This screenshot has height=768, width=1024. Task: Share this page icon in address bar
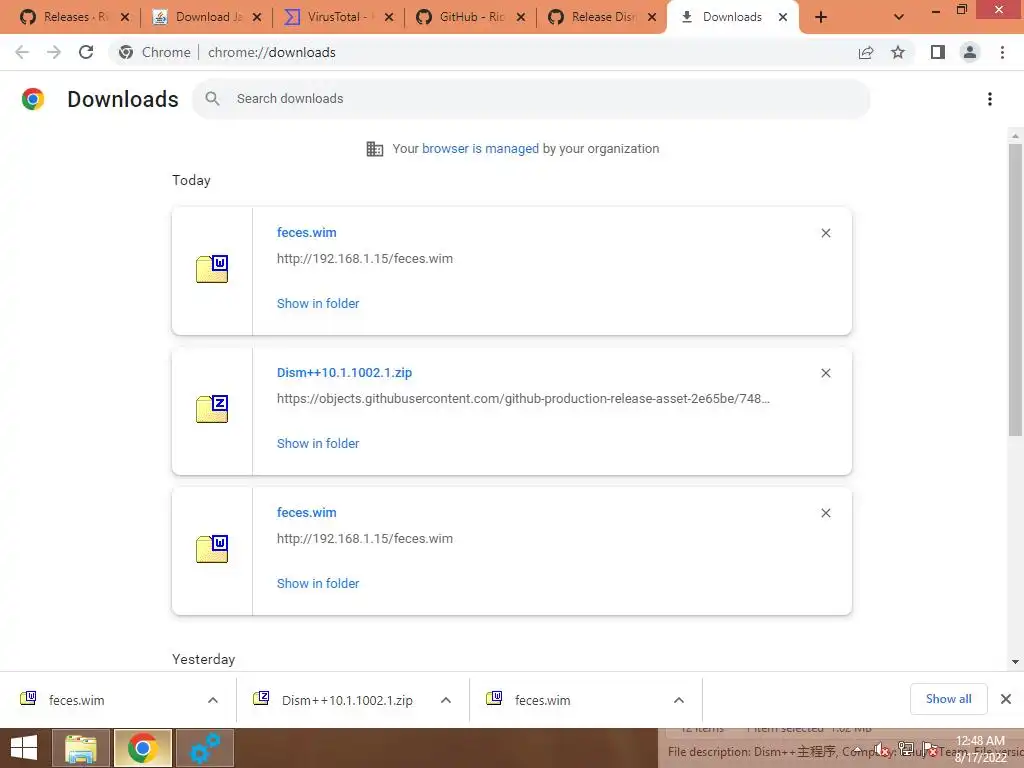pos(866,52)
